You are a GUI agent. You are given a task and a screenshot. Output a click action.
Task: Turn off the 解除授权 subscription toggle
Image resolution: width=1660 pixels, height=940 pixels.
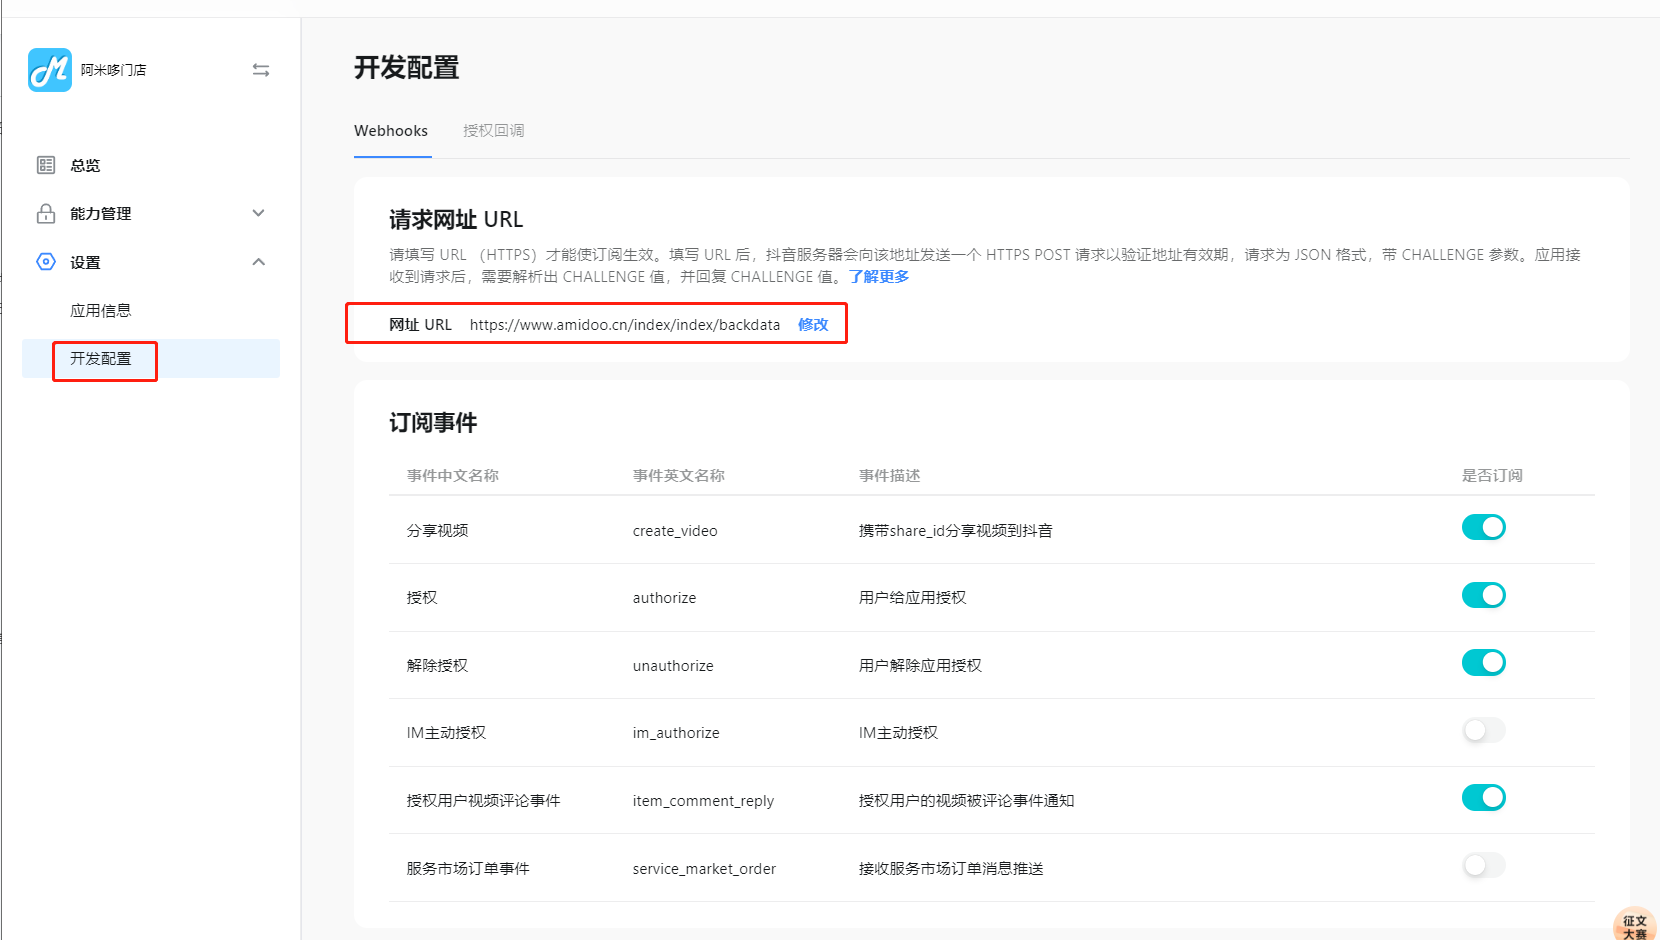click(1484, 662)
